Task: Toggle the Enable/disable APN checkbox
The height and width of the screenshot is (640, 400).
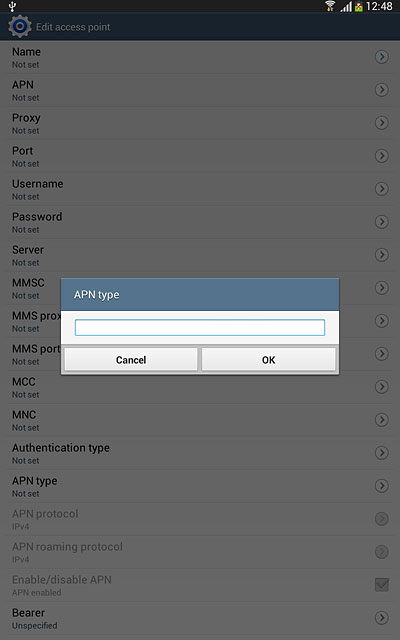Action: point(382,585)
